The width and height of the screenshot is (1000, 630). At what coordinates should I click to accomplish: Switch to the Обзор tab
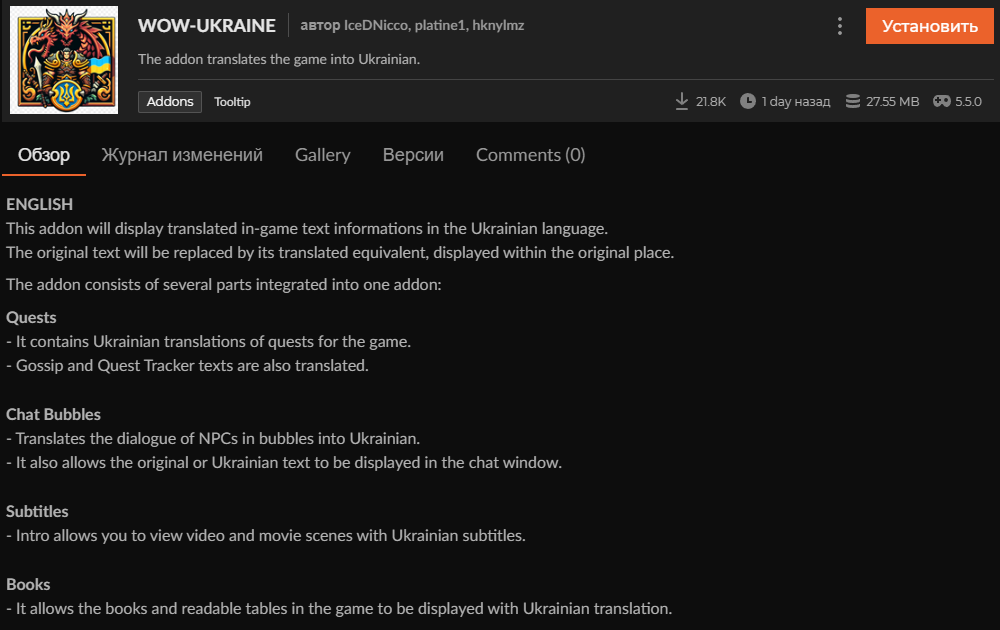pyautogui.click(x=44, y=155)
